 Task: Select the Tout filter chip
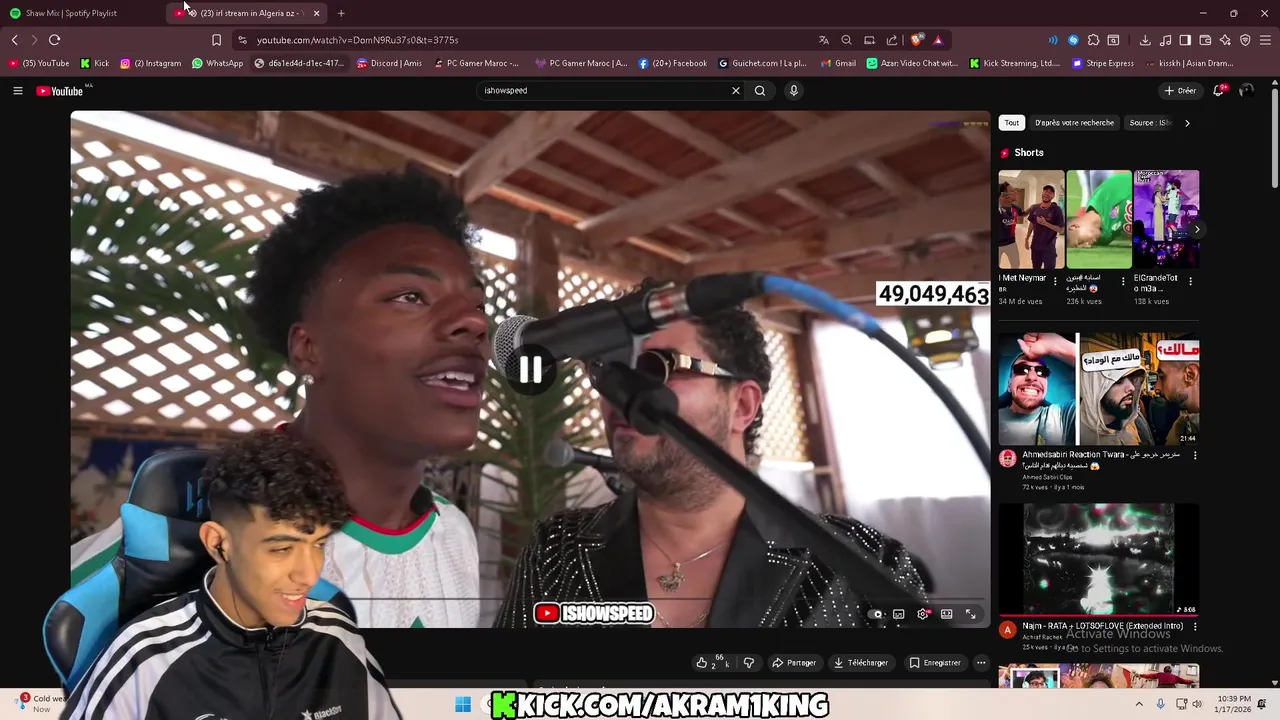(x=1012, y=123)
